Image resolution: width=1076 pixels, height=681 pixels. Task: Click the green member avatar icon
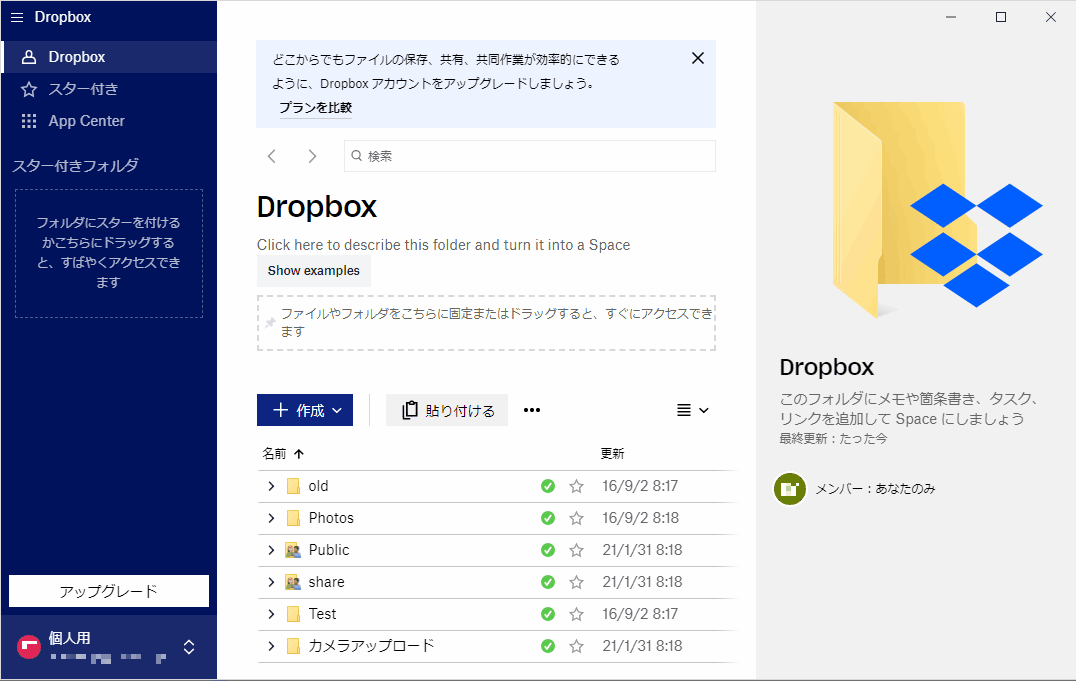[x=790, y=489]
